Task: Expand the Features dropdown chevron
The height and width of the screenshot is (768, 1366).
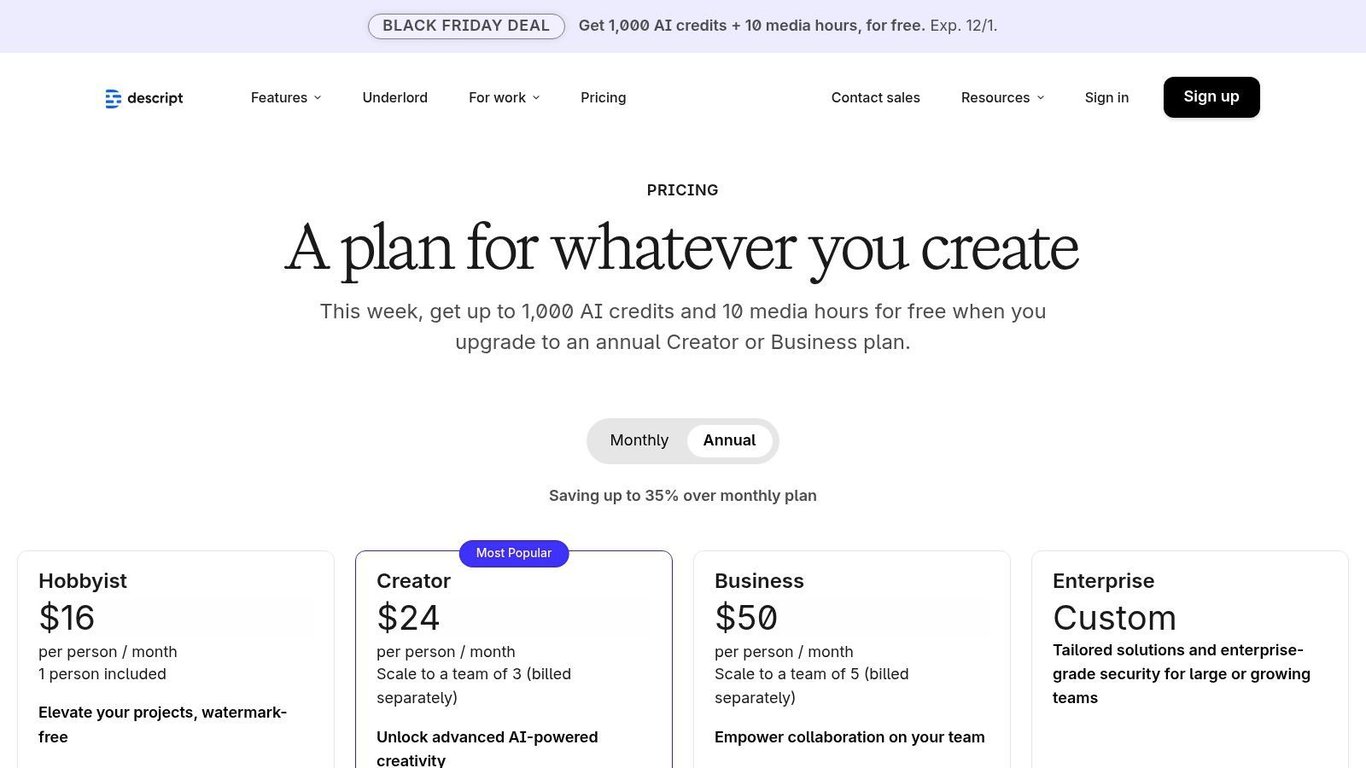Action: tap(318, 98)
